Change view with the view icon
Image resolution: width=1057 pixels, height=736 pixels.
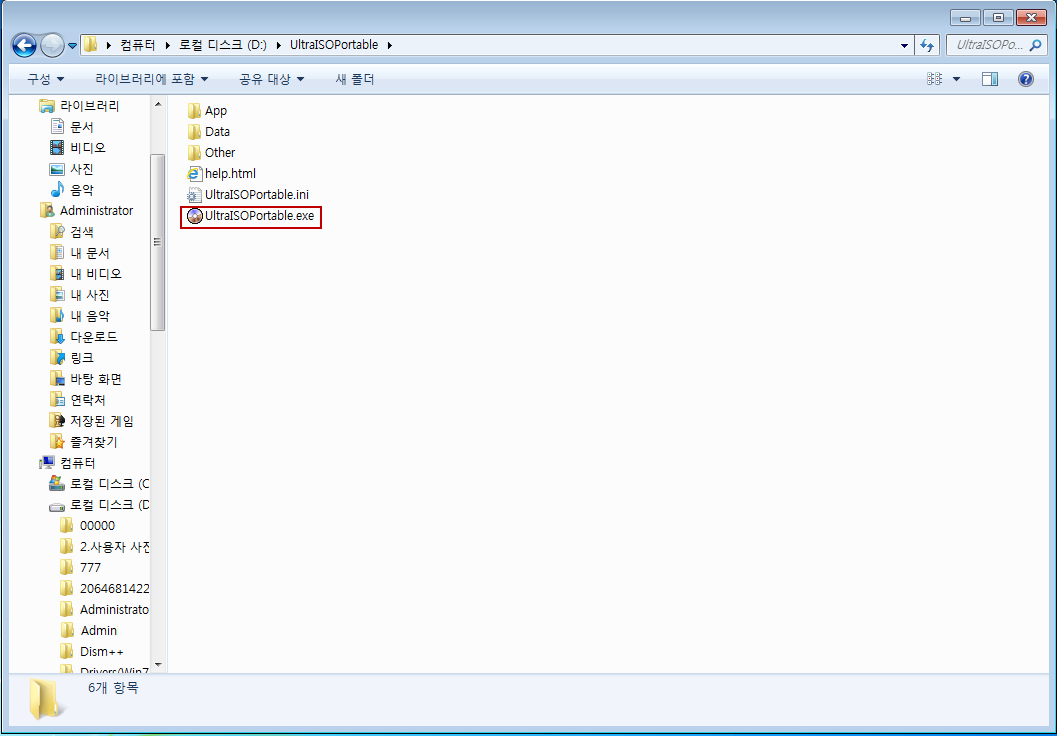click(934, 80)
